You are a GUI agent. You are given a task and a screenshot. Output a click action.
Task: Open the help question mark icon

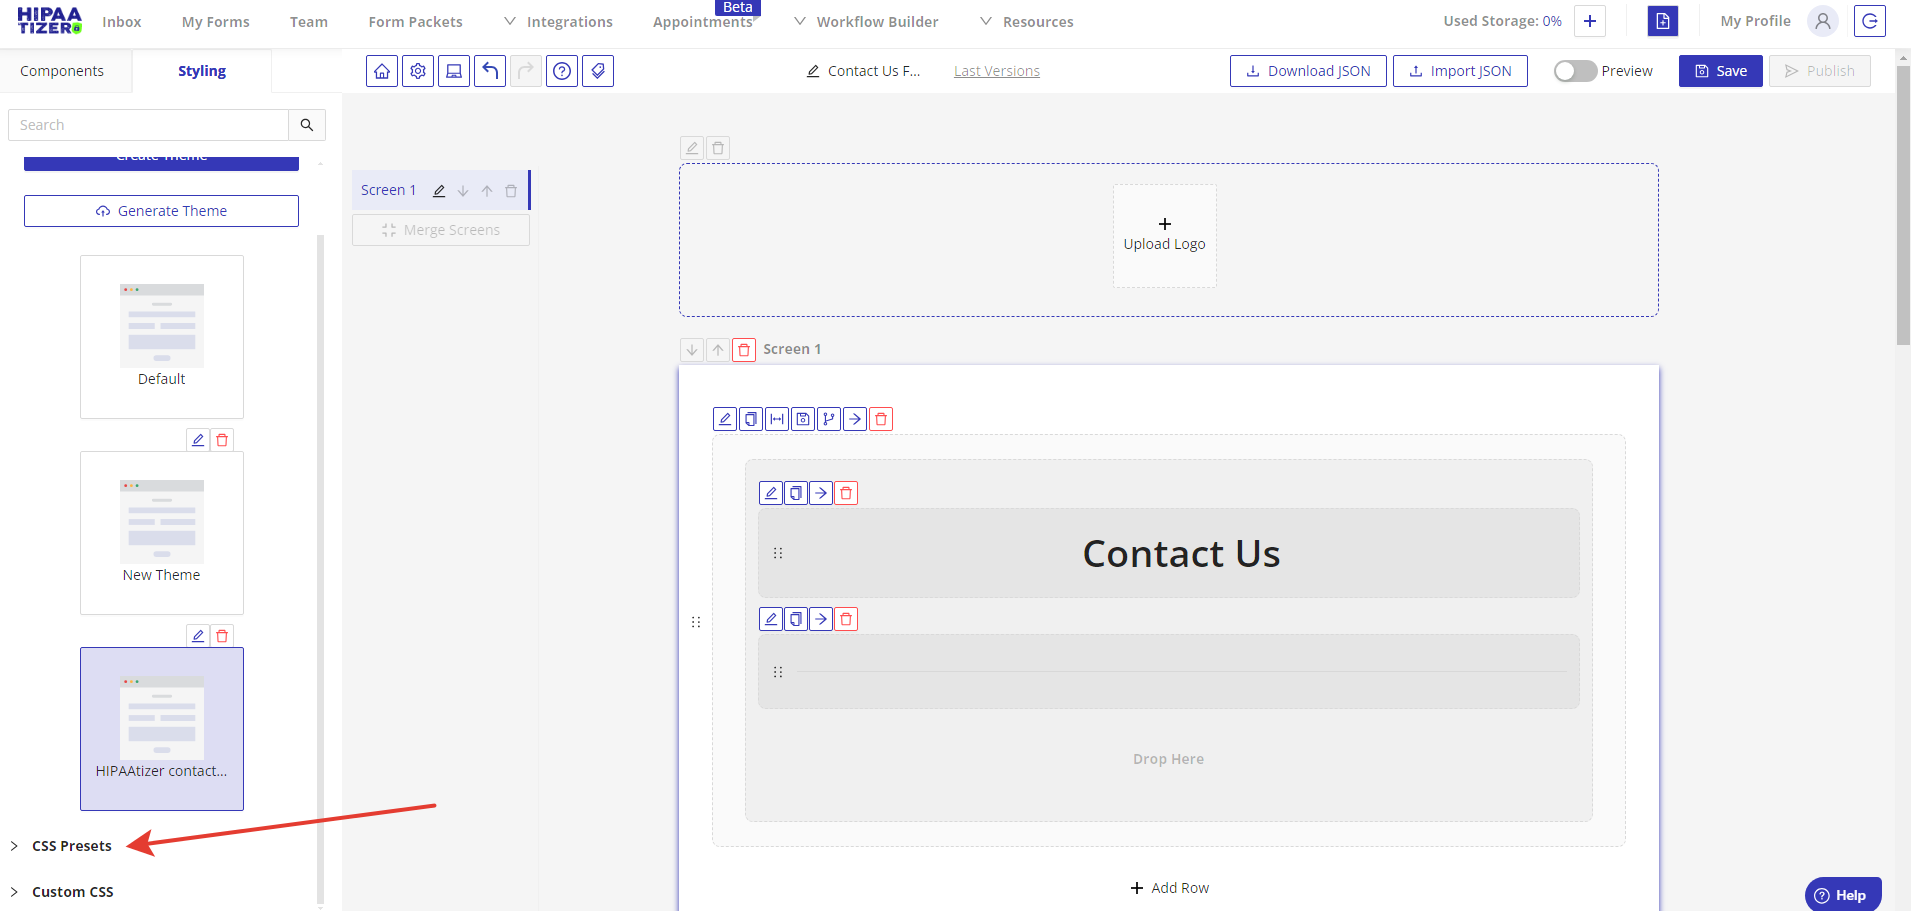(x=562, y=71)
